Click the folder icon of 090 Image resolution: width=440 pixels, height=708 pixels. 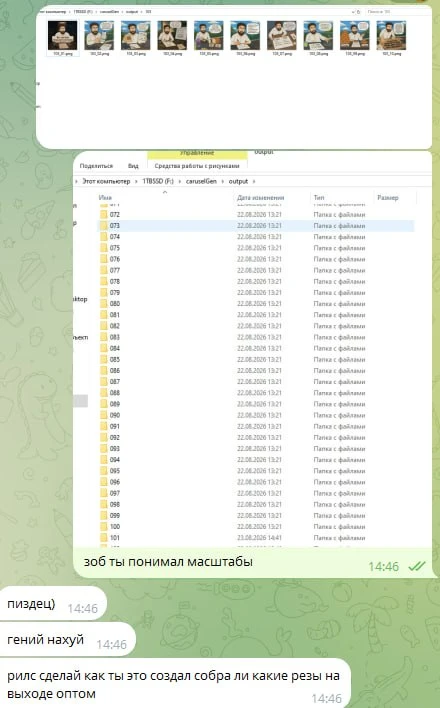pyautogui.click(x=103, y=415)
